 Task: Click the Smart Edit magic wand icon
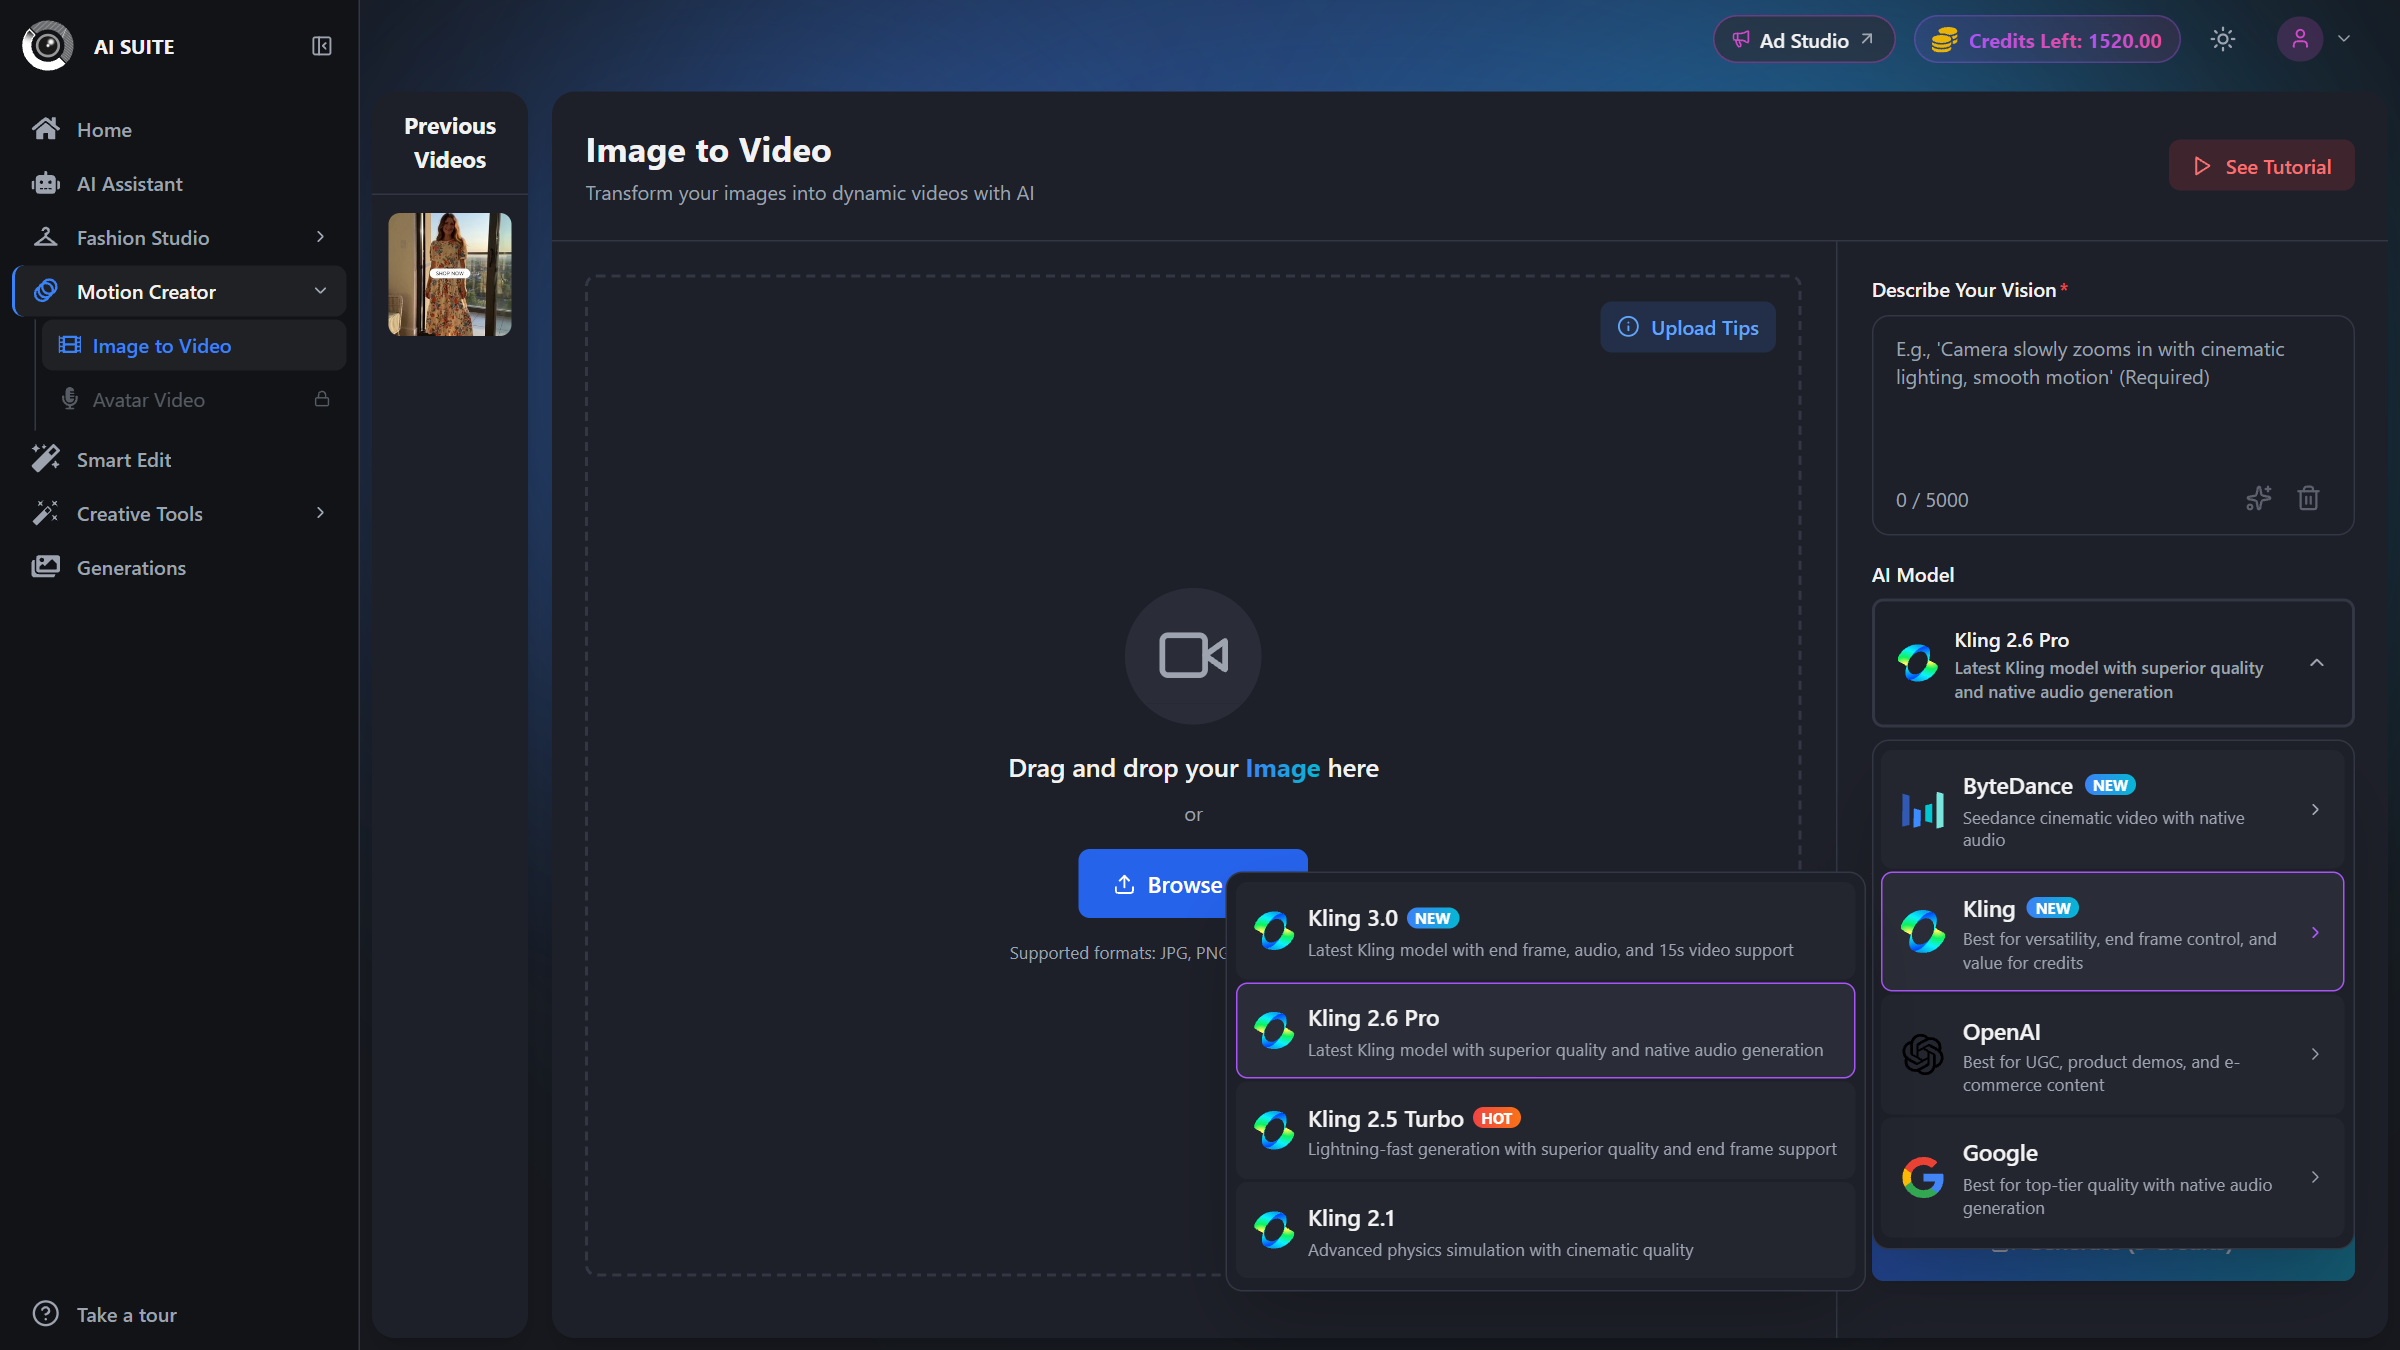46,459
